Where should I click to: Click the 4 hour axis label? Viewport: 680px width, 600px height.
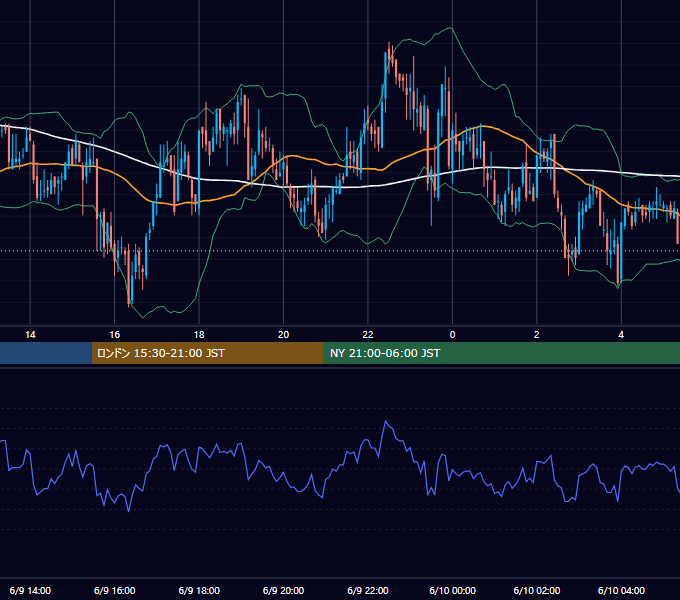click(x=621, y=335)
